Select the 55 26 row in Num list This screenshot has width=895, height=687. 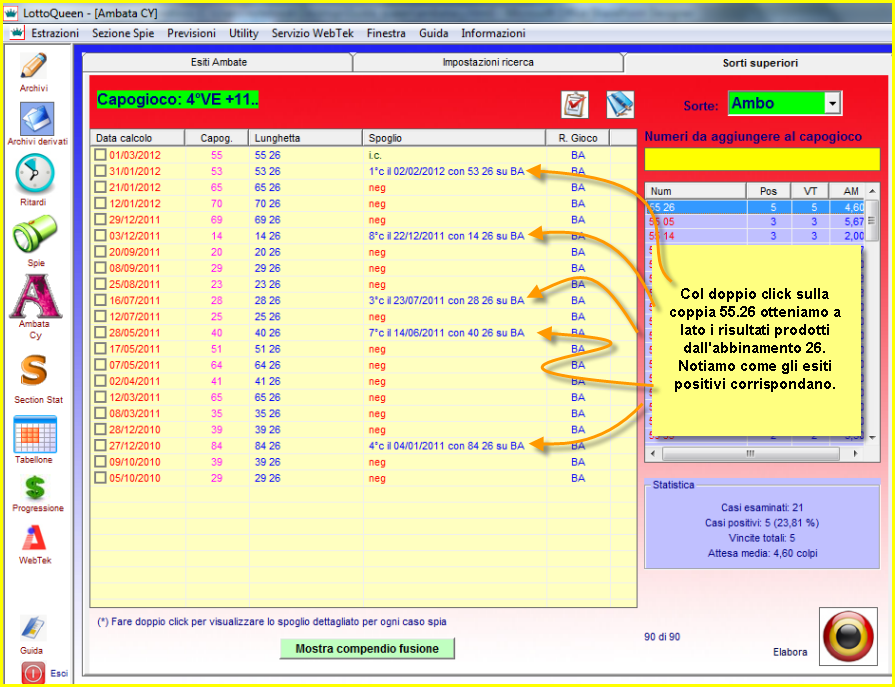[756, 207]
